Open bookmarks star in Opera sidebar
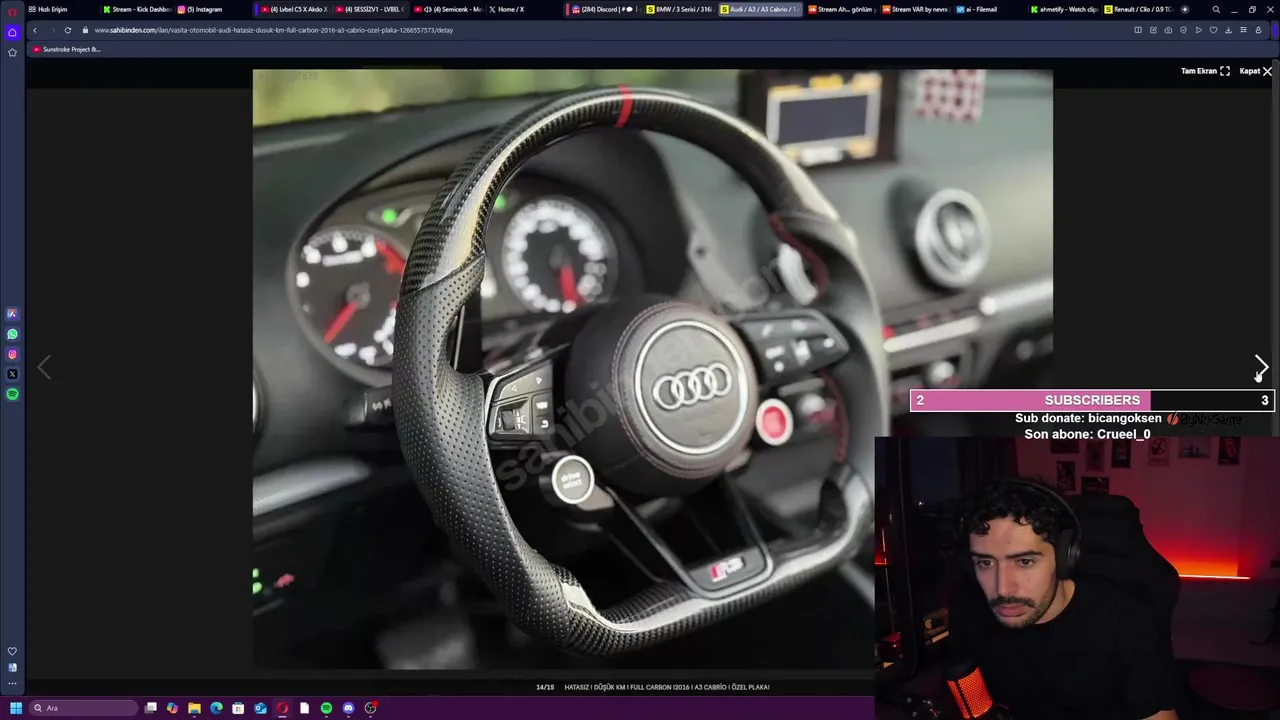 [x=12, y=52]
